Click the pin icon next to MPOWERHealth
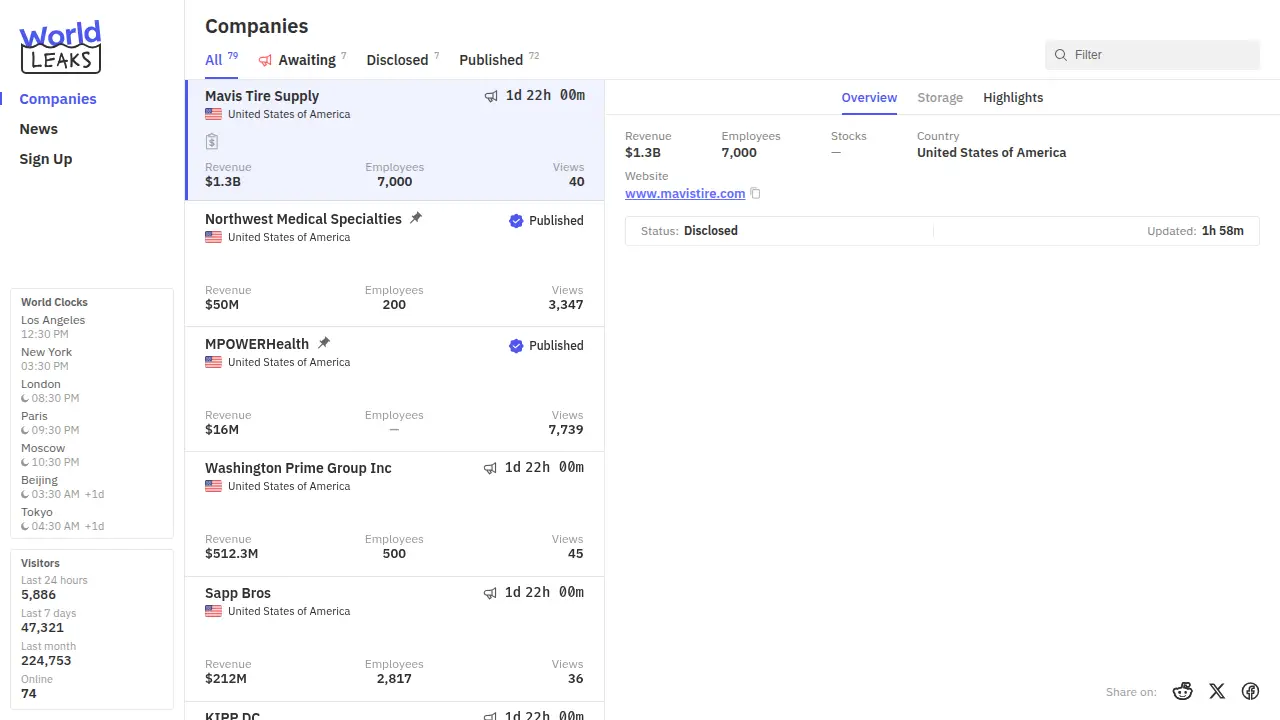The width and height of the screenshot is (1280, 720). click(324, 343)
